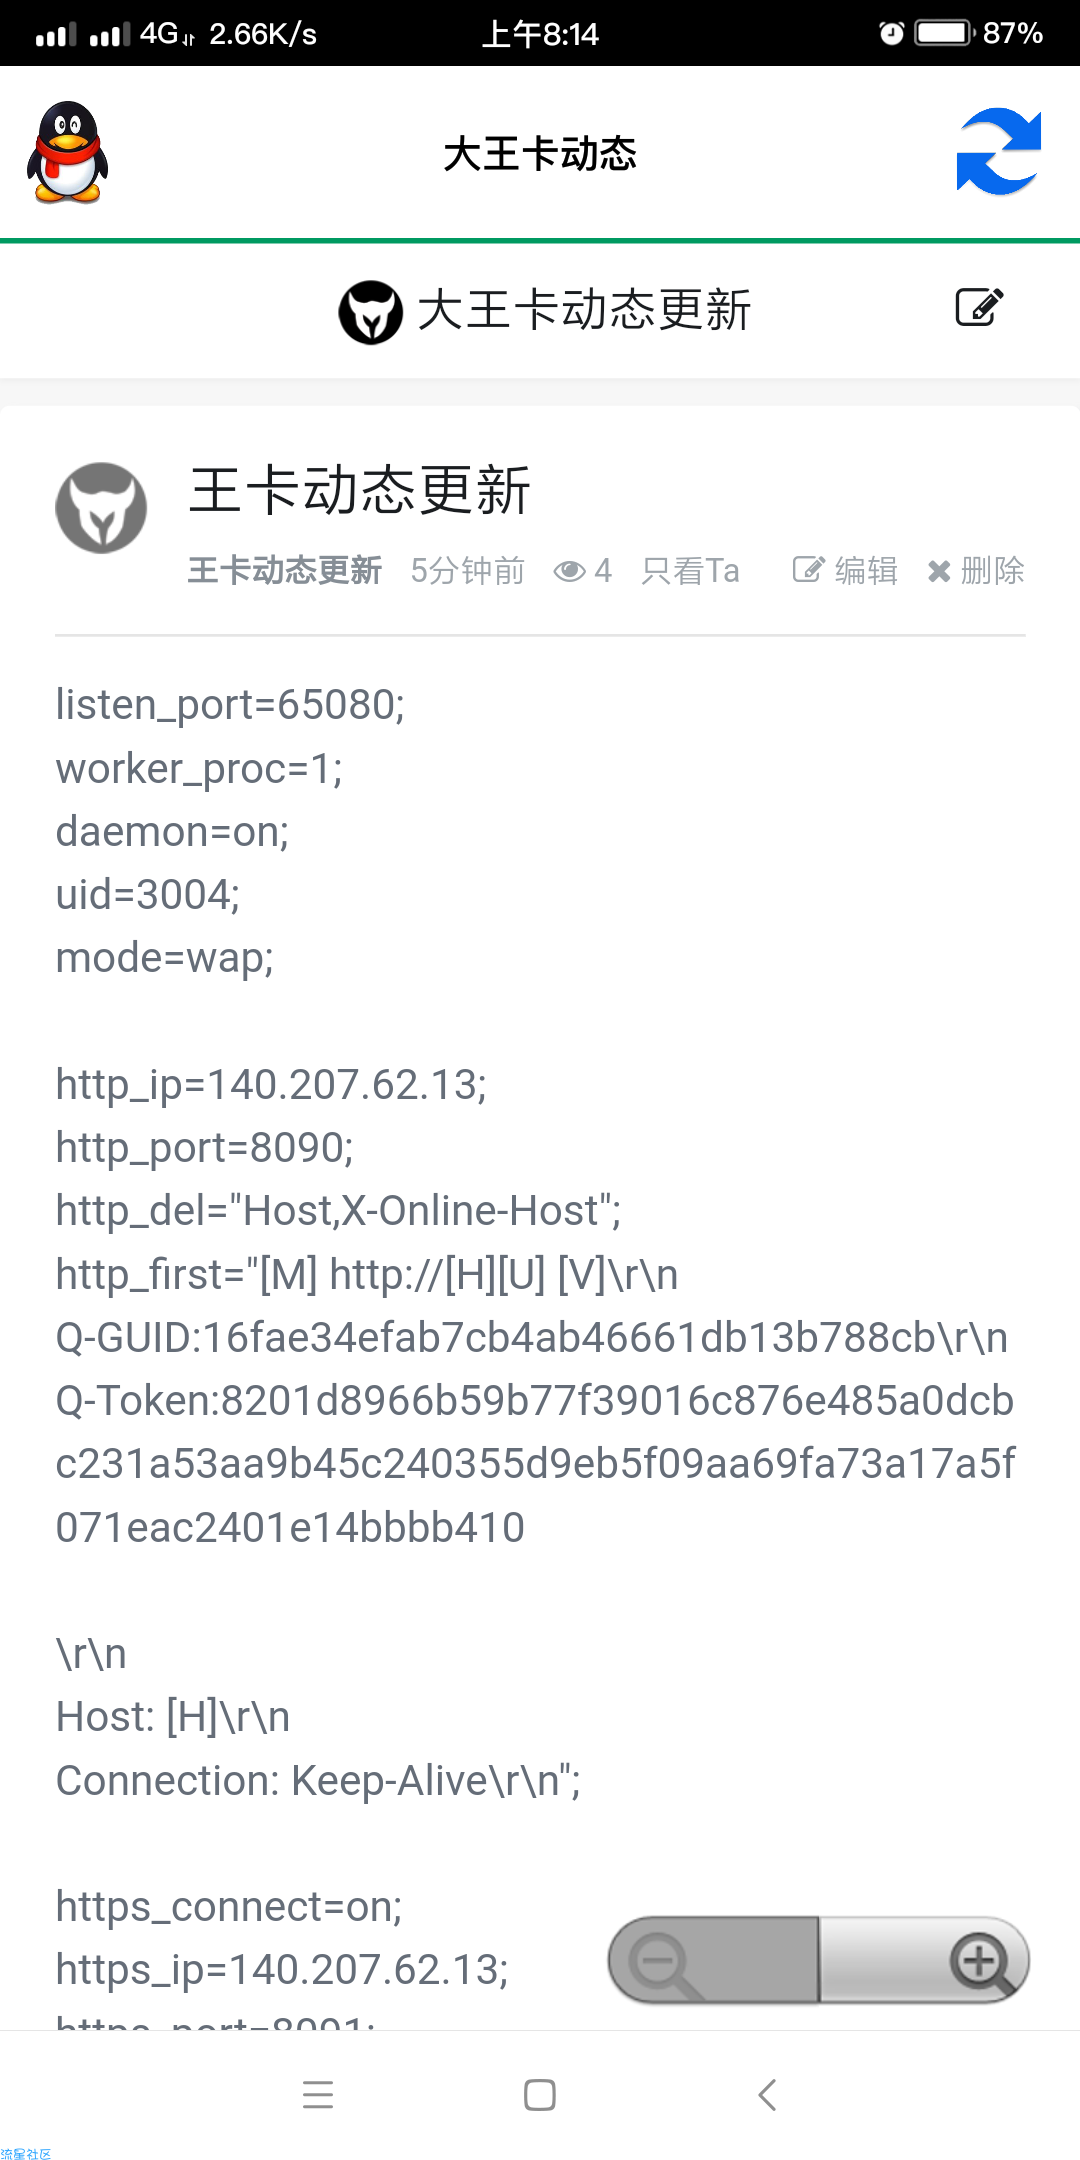Tap the black bull logo beside 大王卡动态更新
The image size is (1080, 2160).
[371, 312]
